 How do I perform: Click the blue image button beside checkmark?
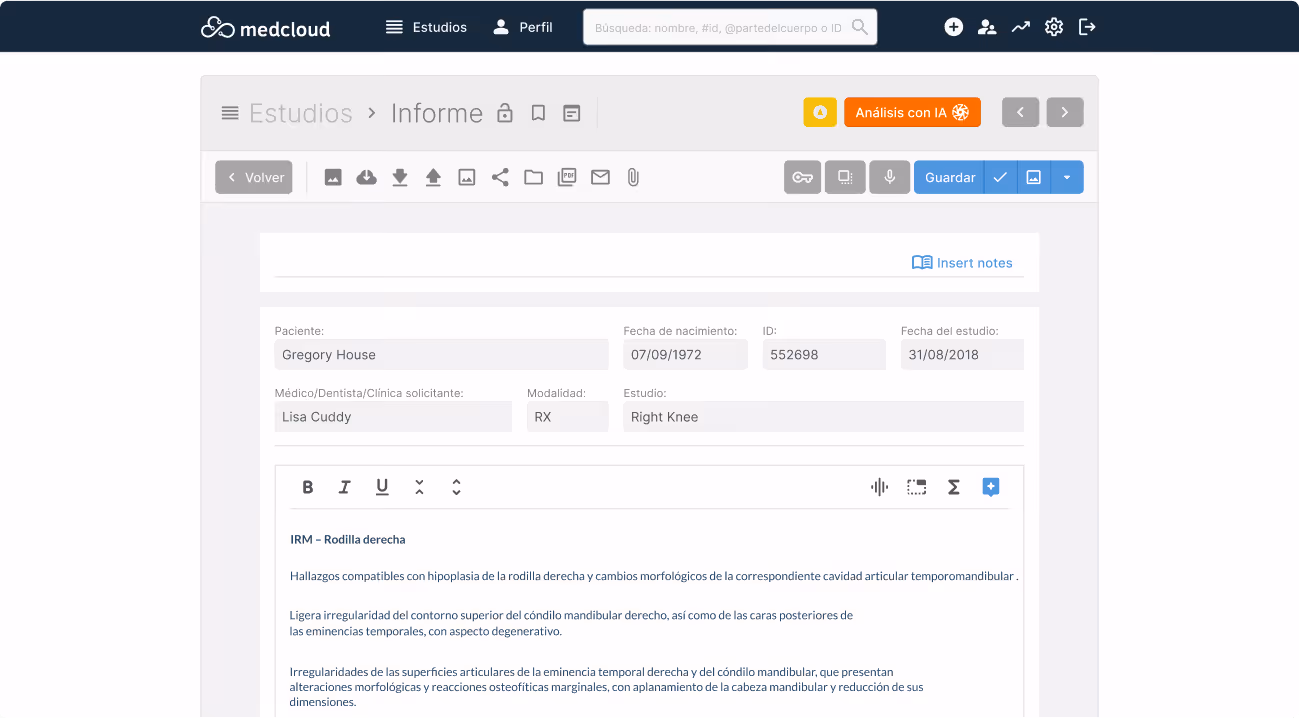pyautogui.click(x=1034, y=177)
